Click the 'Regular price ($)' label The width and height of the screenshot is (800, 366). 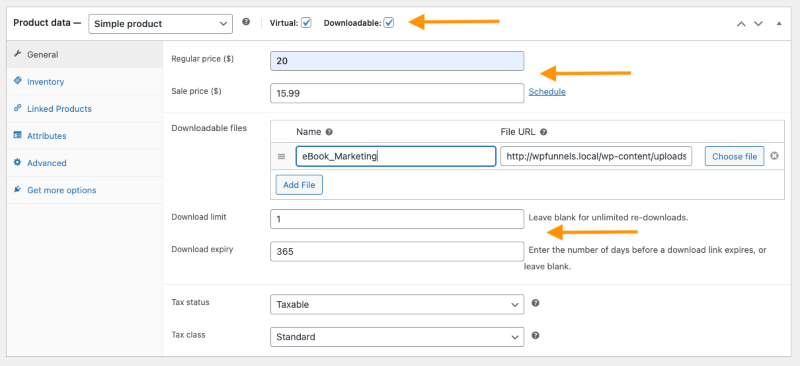tap(203, 59)
